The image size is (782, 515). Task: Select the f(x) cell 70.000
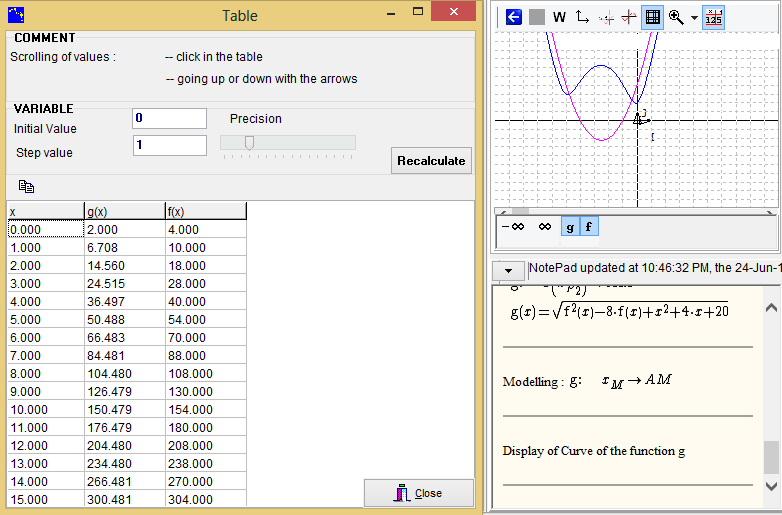pos(206,337)
